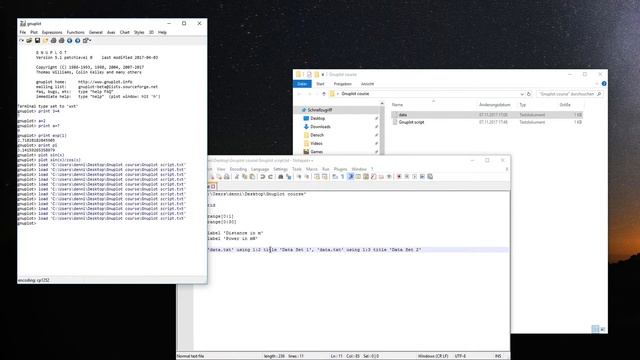The width and height of the screenshot is (640, 360).
Task: Click the replot arrow icon at gnuplot toolbar start
Action: [22, 40]
